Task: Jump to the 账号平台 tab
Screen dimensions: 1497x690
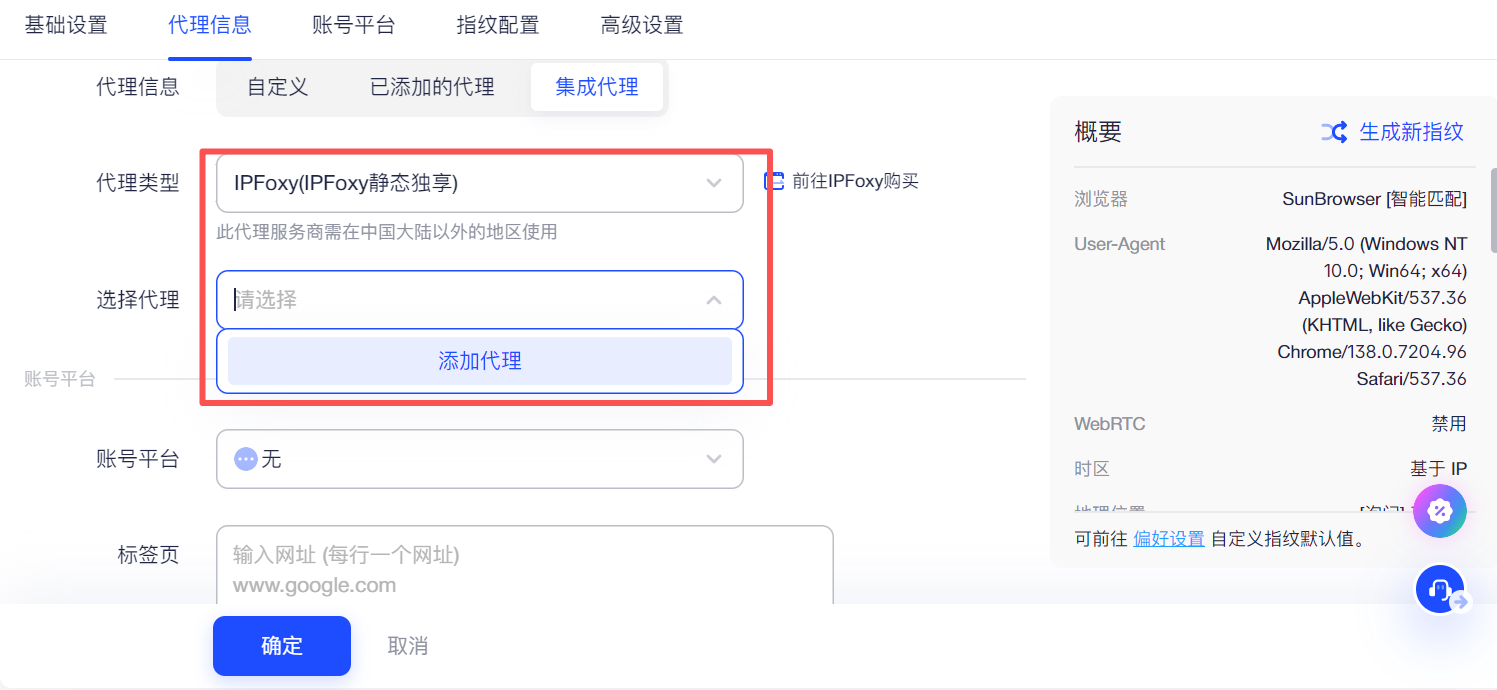Action: (354, 25)
